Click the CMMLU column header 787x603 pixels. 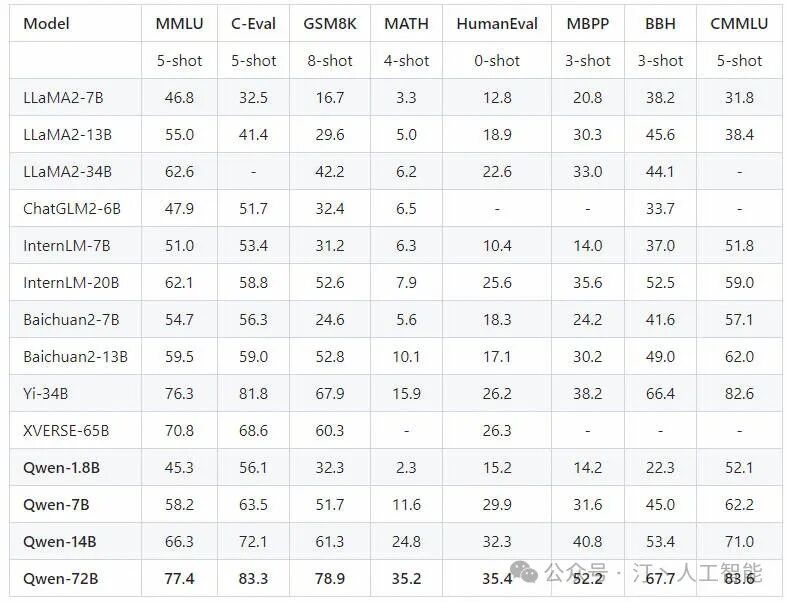click(740, 23)
